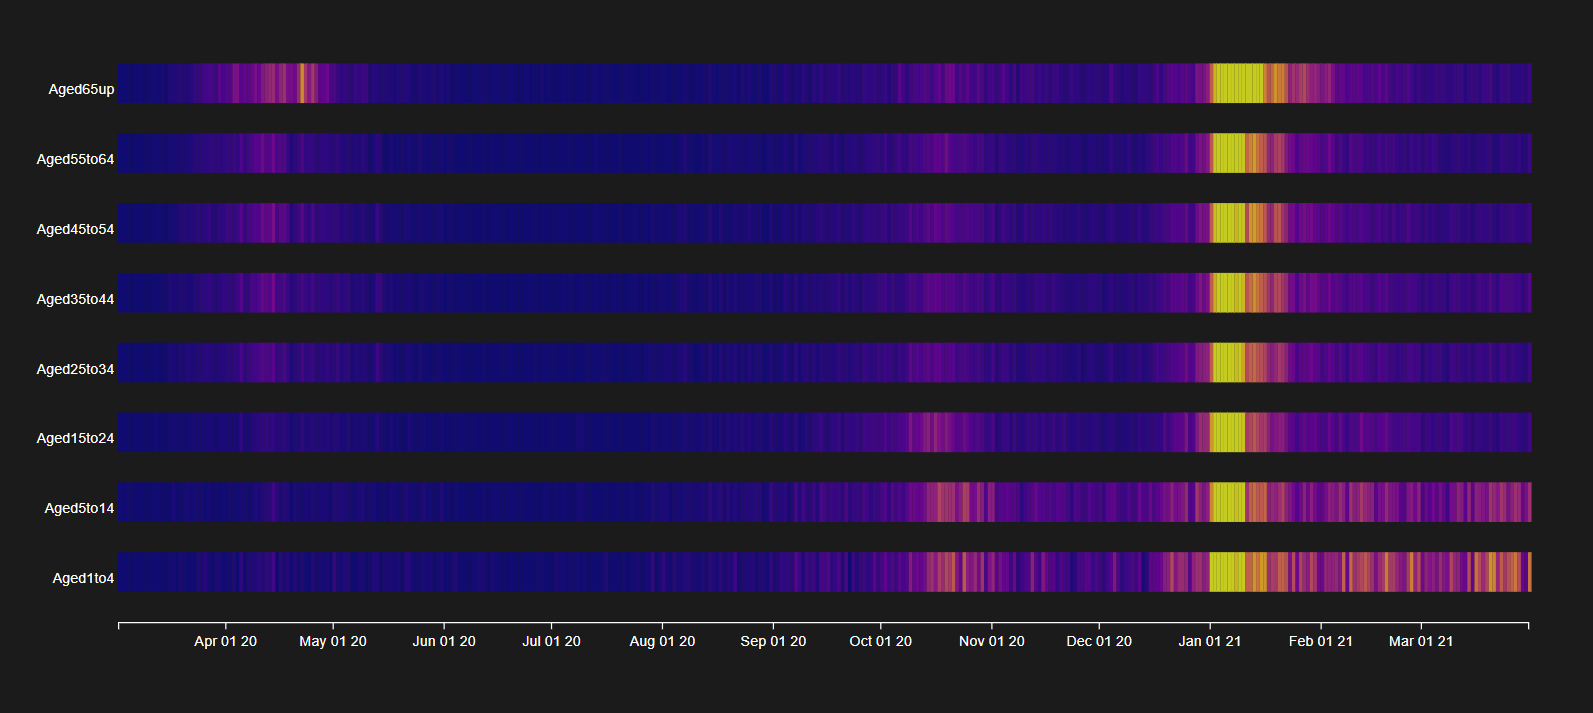Click the Aged5to14 row label
Screen dimensions: 1593x713
[79, 508]
